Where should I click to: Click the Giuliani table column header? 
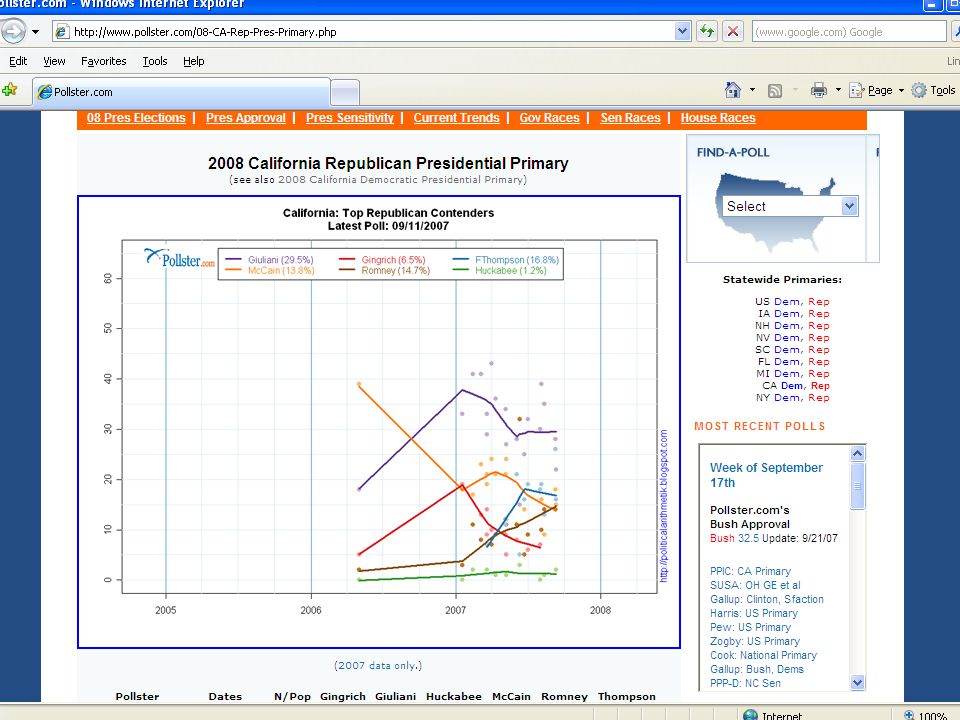pos(395,697)
